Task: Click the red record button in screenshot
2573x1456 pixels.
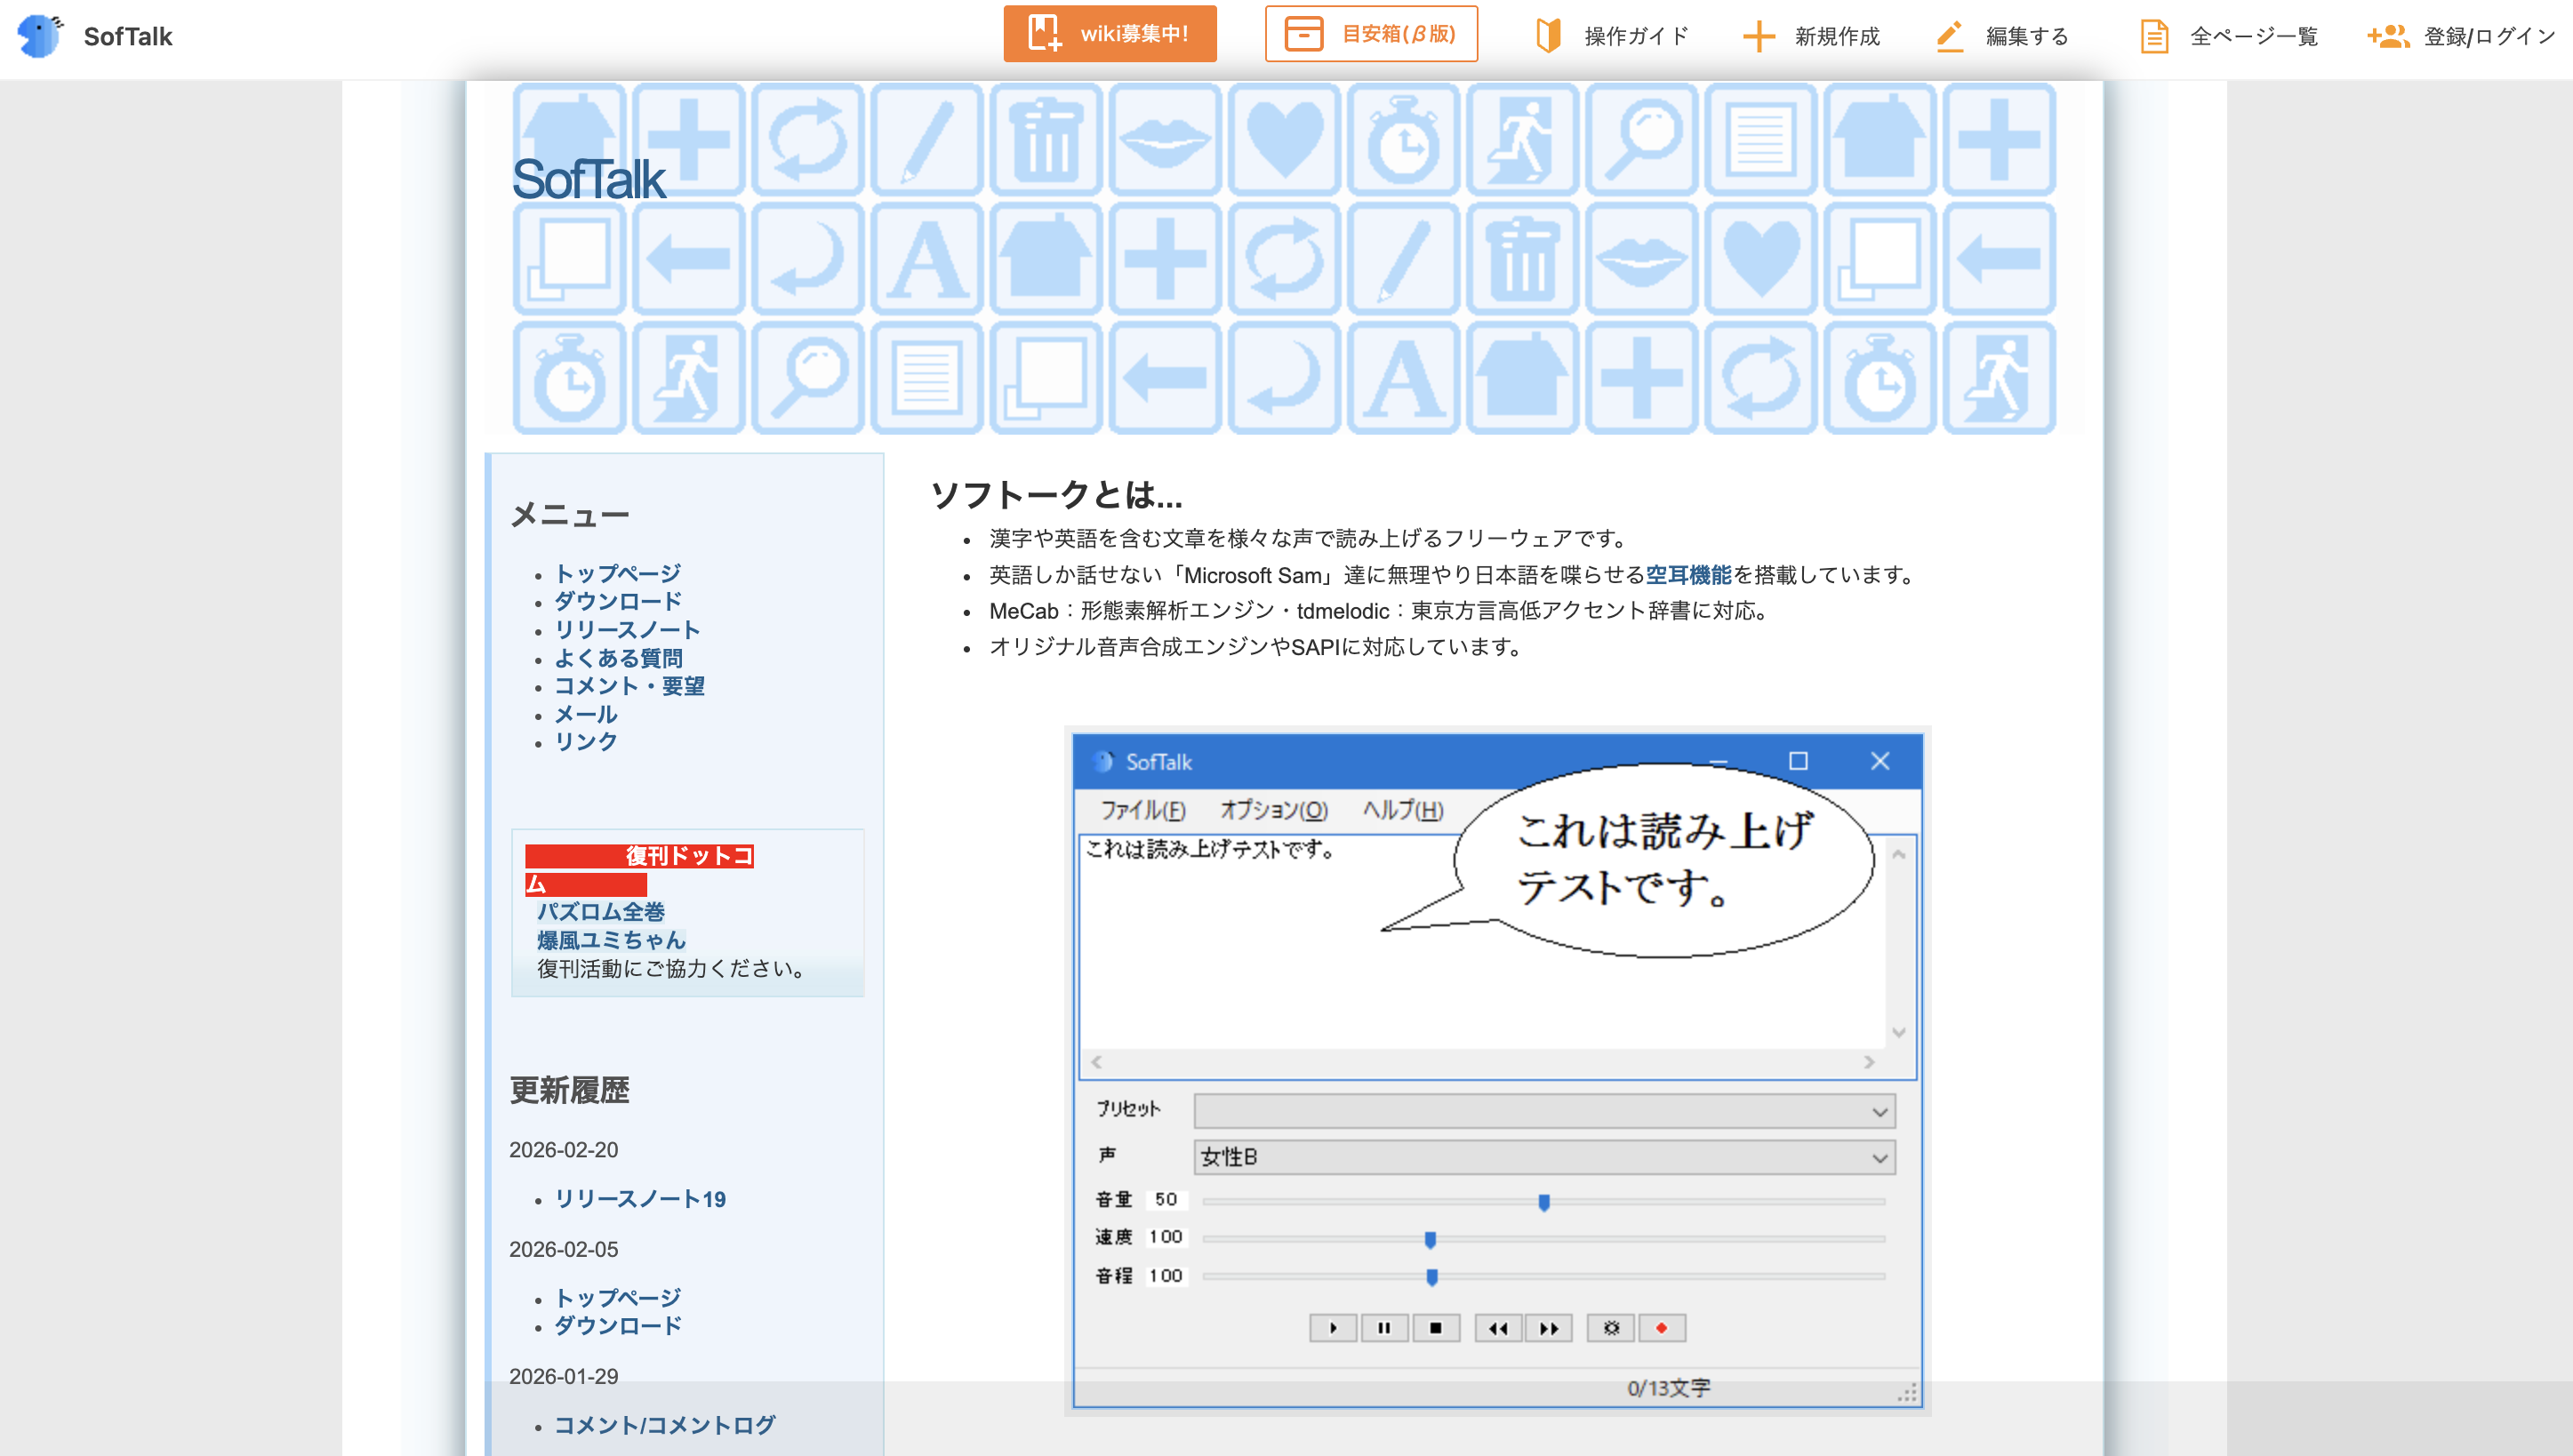Action: tap(1662, 1328)
